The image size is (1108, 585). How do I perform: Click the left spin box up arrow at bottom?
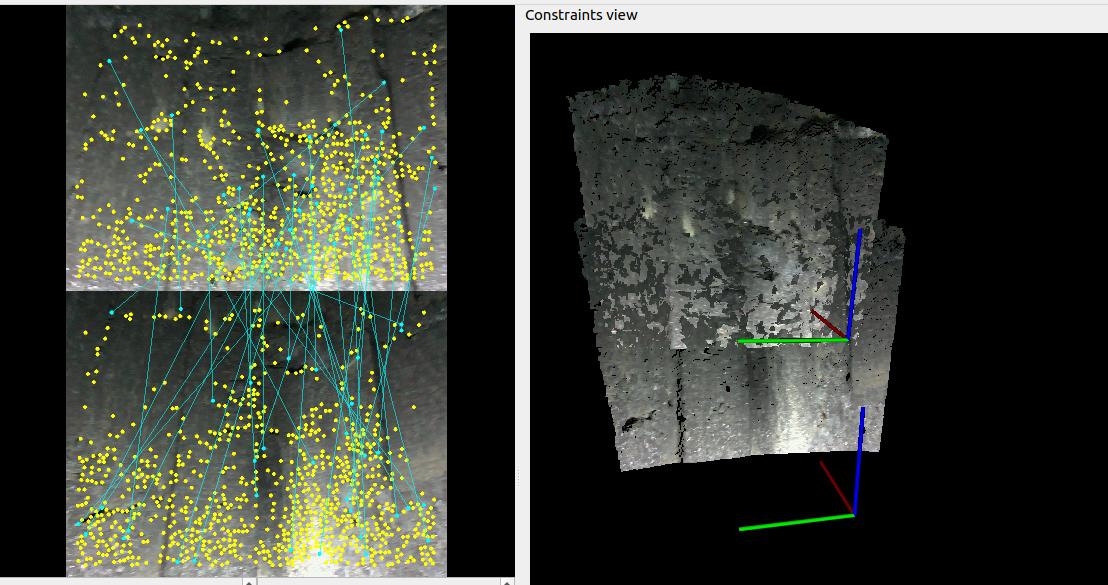249,580
